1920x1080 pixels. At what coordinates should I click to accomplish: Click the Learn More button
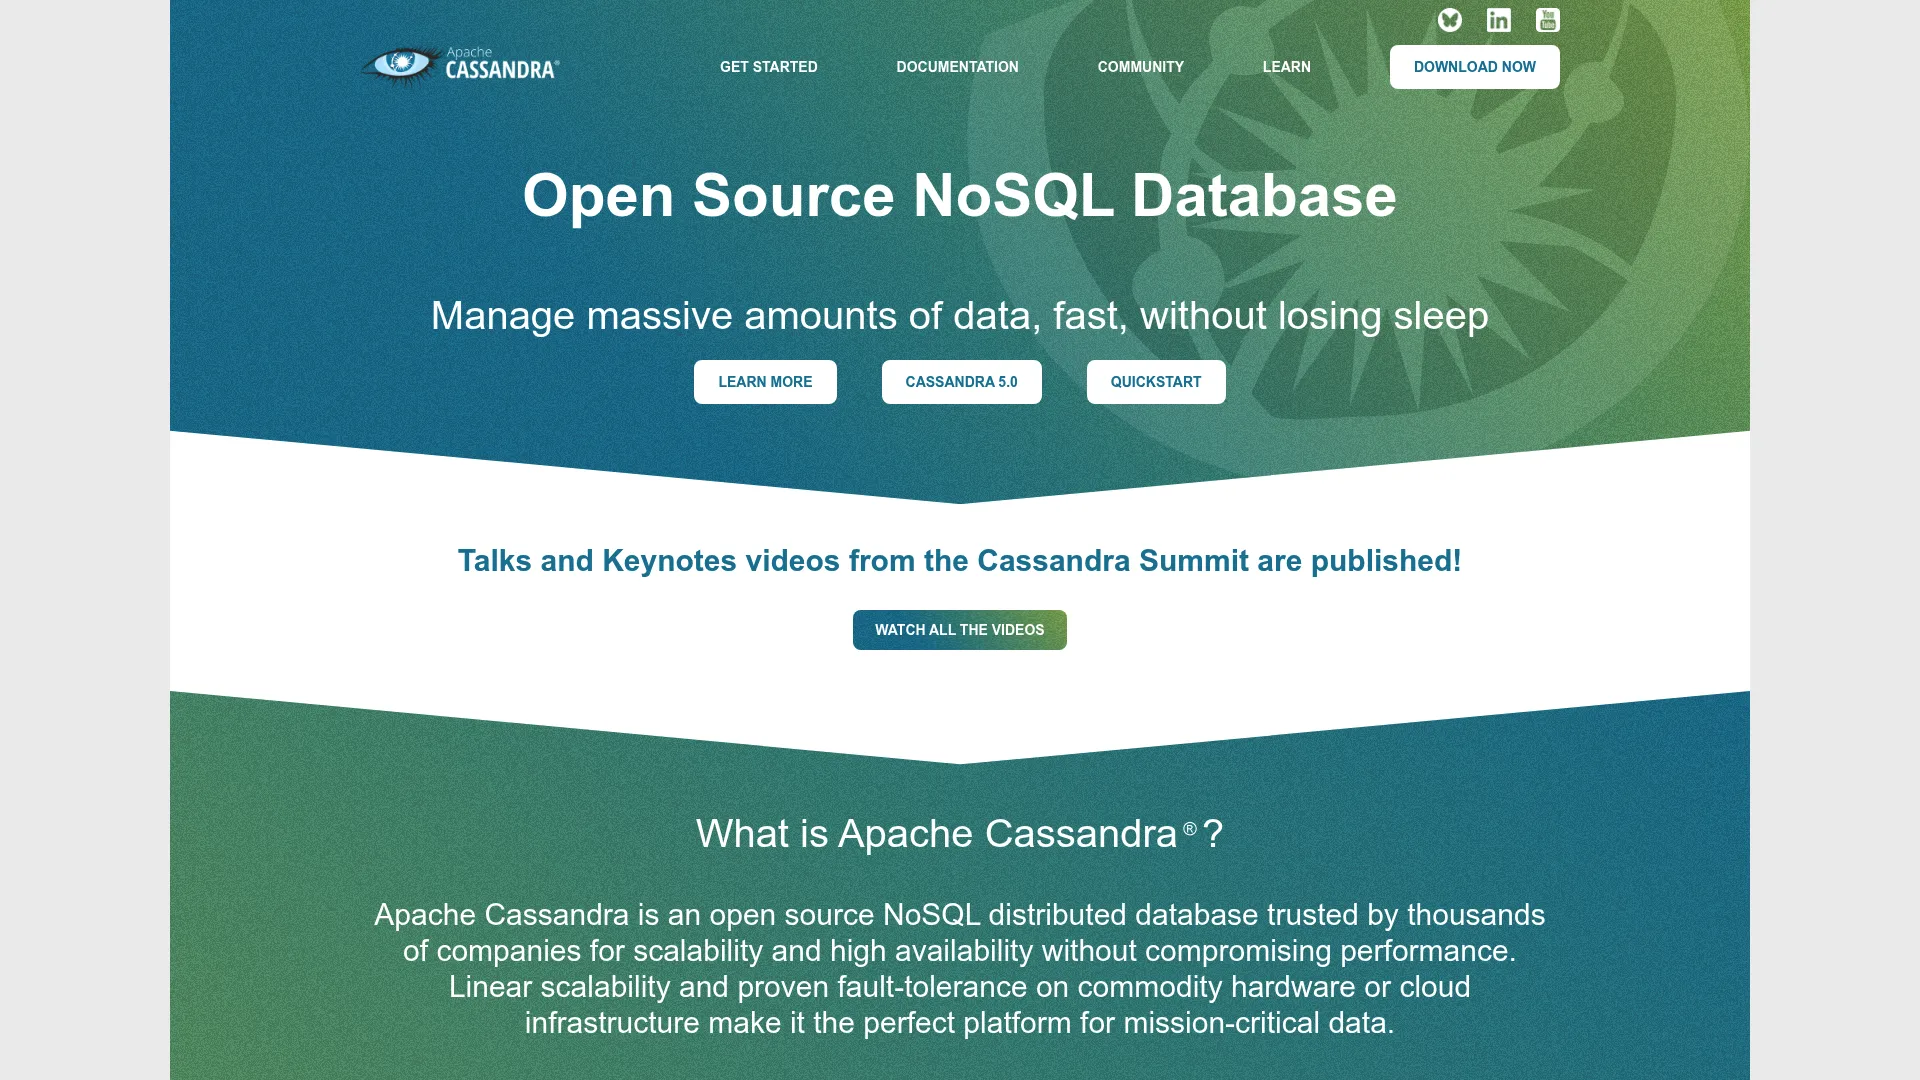pyautogui.click(x=765, y=382)
